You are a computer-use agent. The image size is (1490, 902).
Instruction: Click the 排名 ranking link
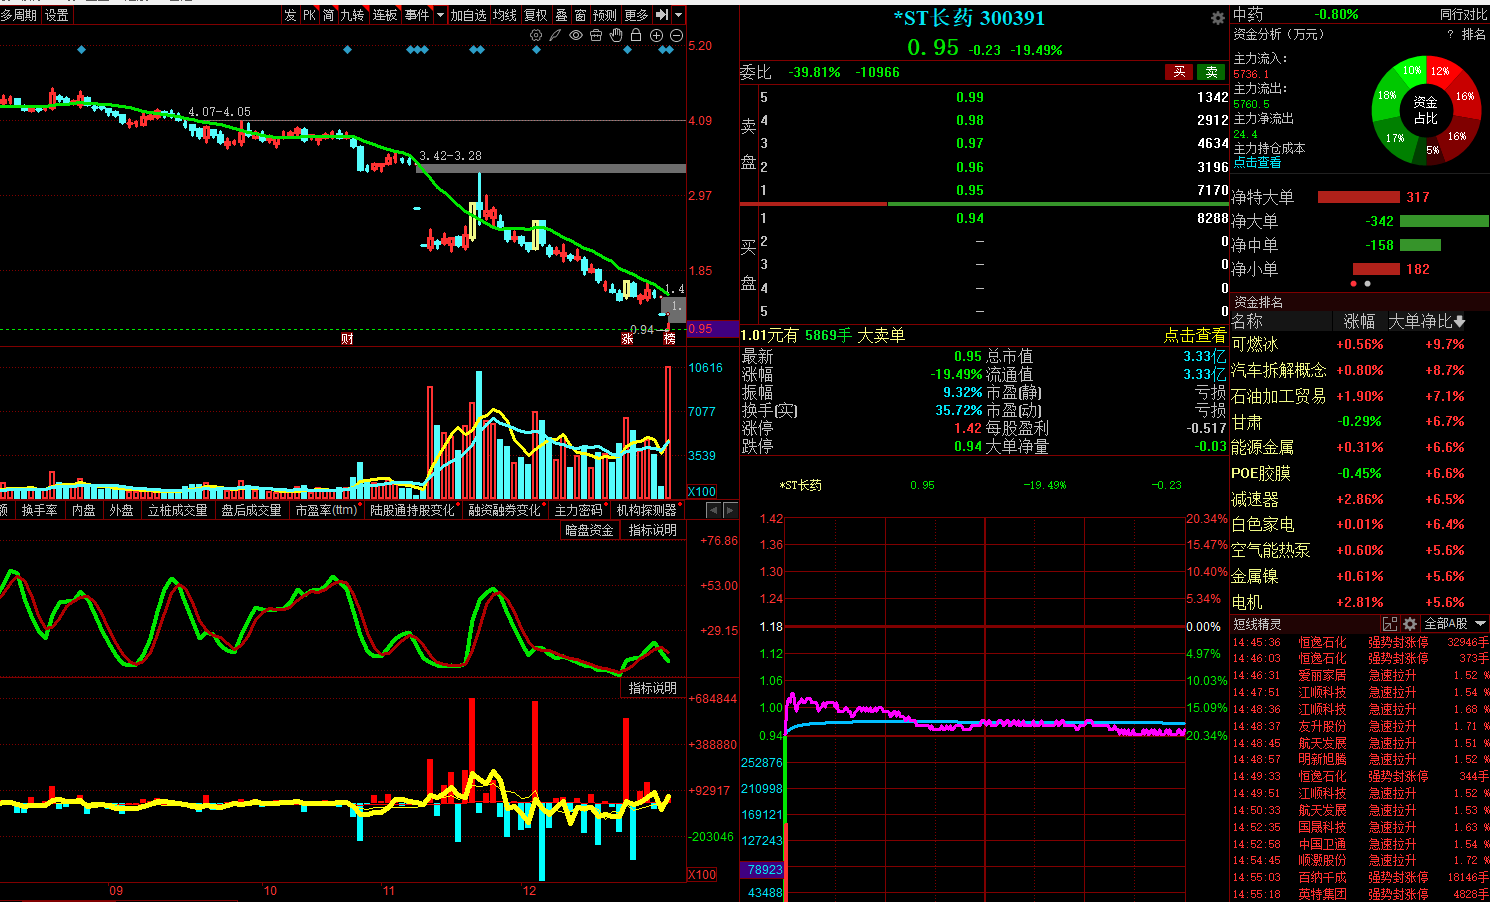(x=1474, y=34)
